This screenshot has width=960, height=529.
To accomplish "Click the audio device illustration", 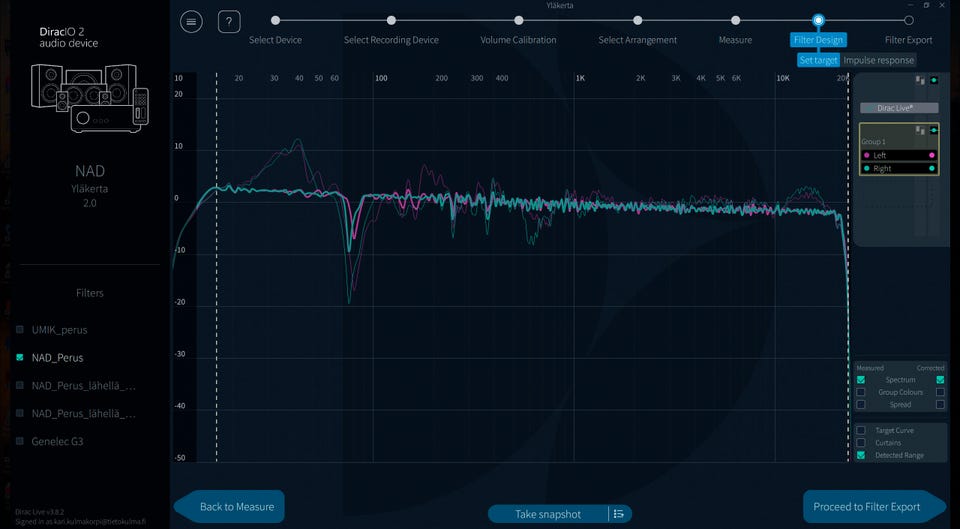I will [x=90, y=98].
